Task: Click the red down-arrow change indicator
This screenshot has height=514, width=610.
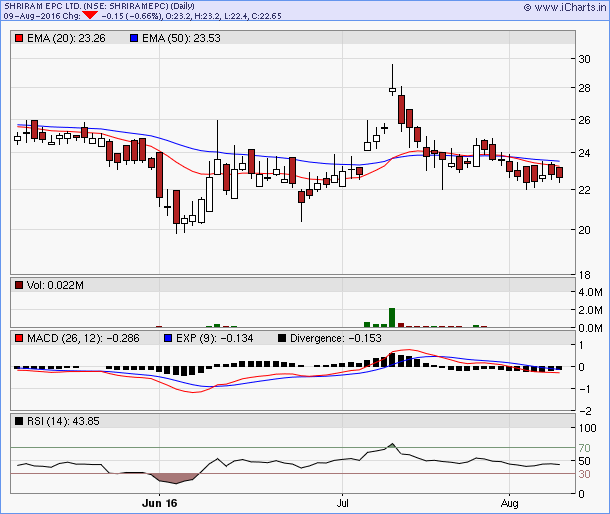Action: coord(90,15)
